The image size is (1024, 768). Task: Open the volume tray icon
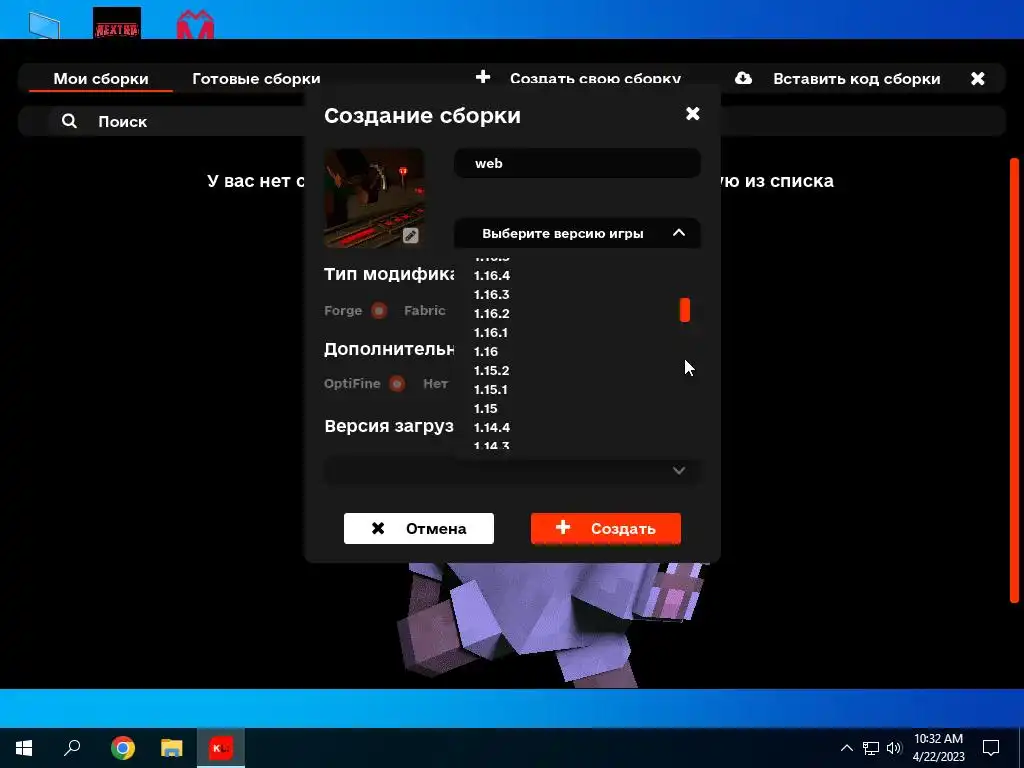pos(894,748)
